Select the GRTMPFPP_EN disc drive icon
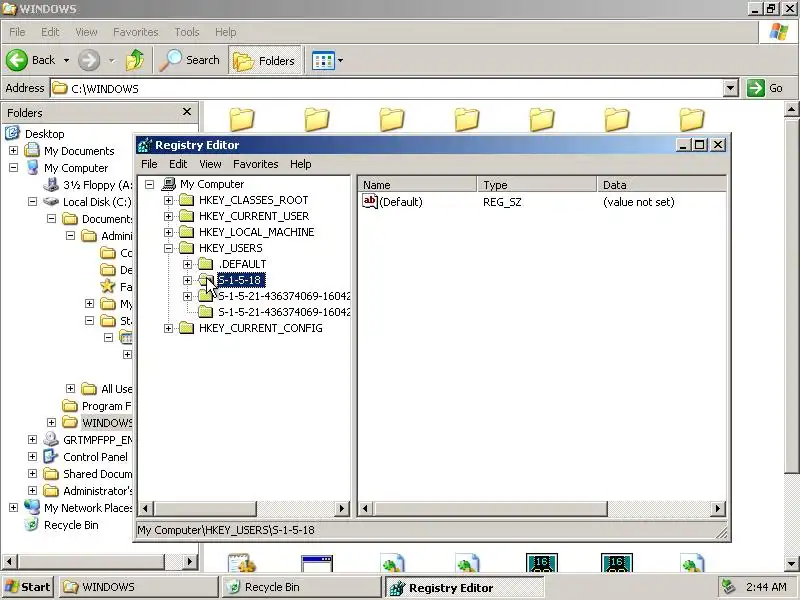Viewport: 800px width, 600px height. (x=51, y=439)
